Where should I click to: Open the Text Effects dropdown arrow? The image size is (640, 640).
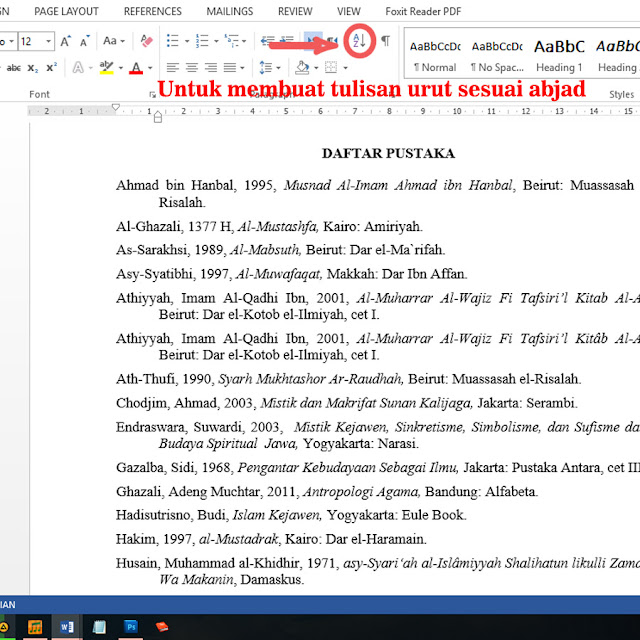[x=91, y=68]
